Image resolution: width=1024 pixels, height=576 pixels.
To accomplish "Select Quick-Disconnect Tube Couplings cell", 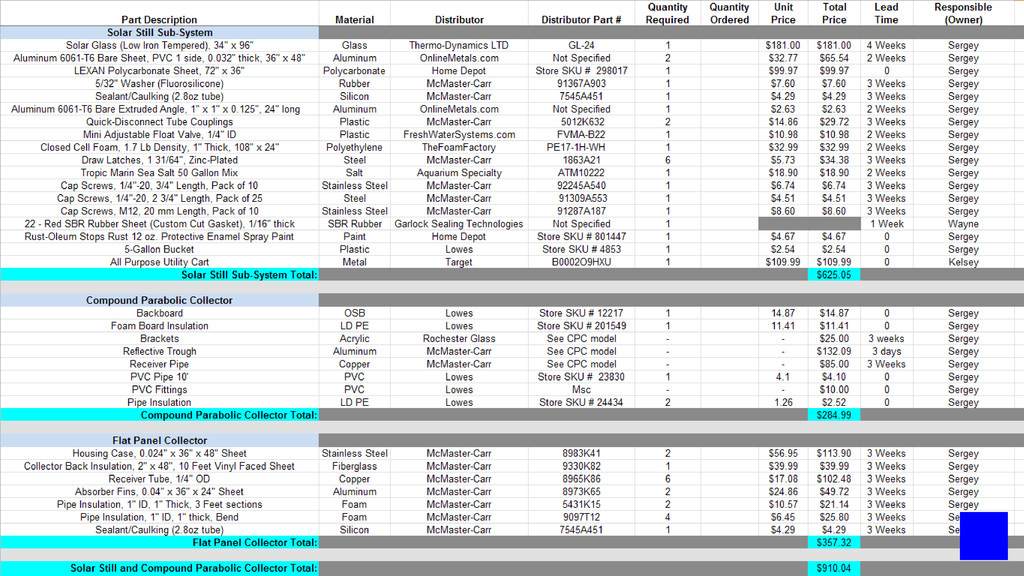I will [x=159, y=122].
